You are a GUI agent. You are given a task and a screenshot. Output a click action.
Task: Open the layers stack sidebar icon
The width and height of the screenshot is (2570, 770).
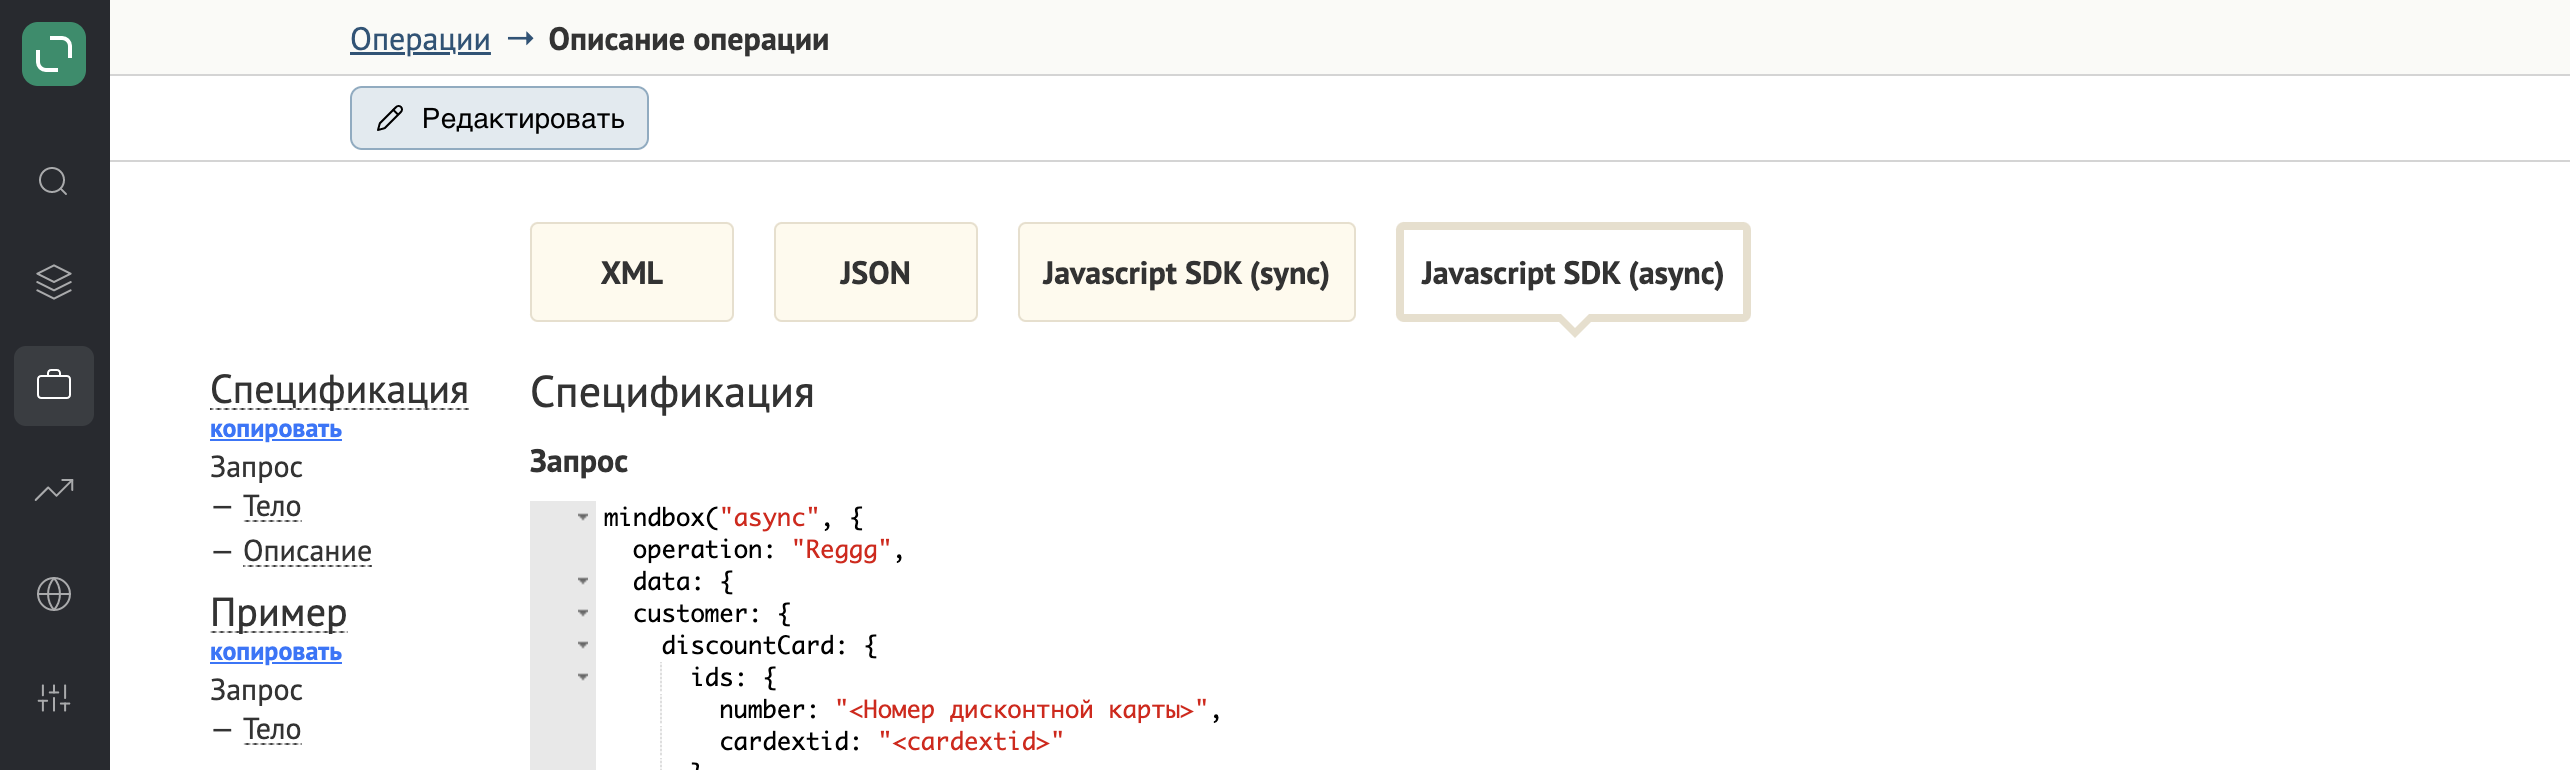[54, 282]
